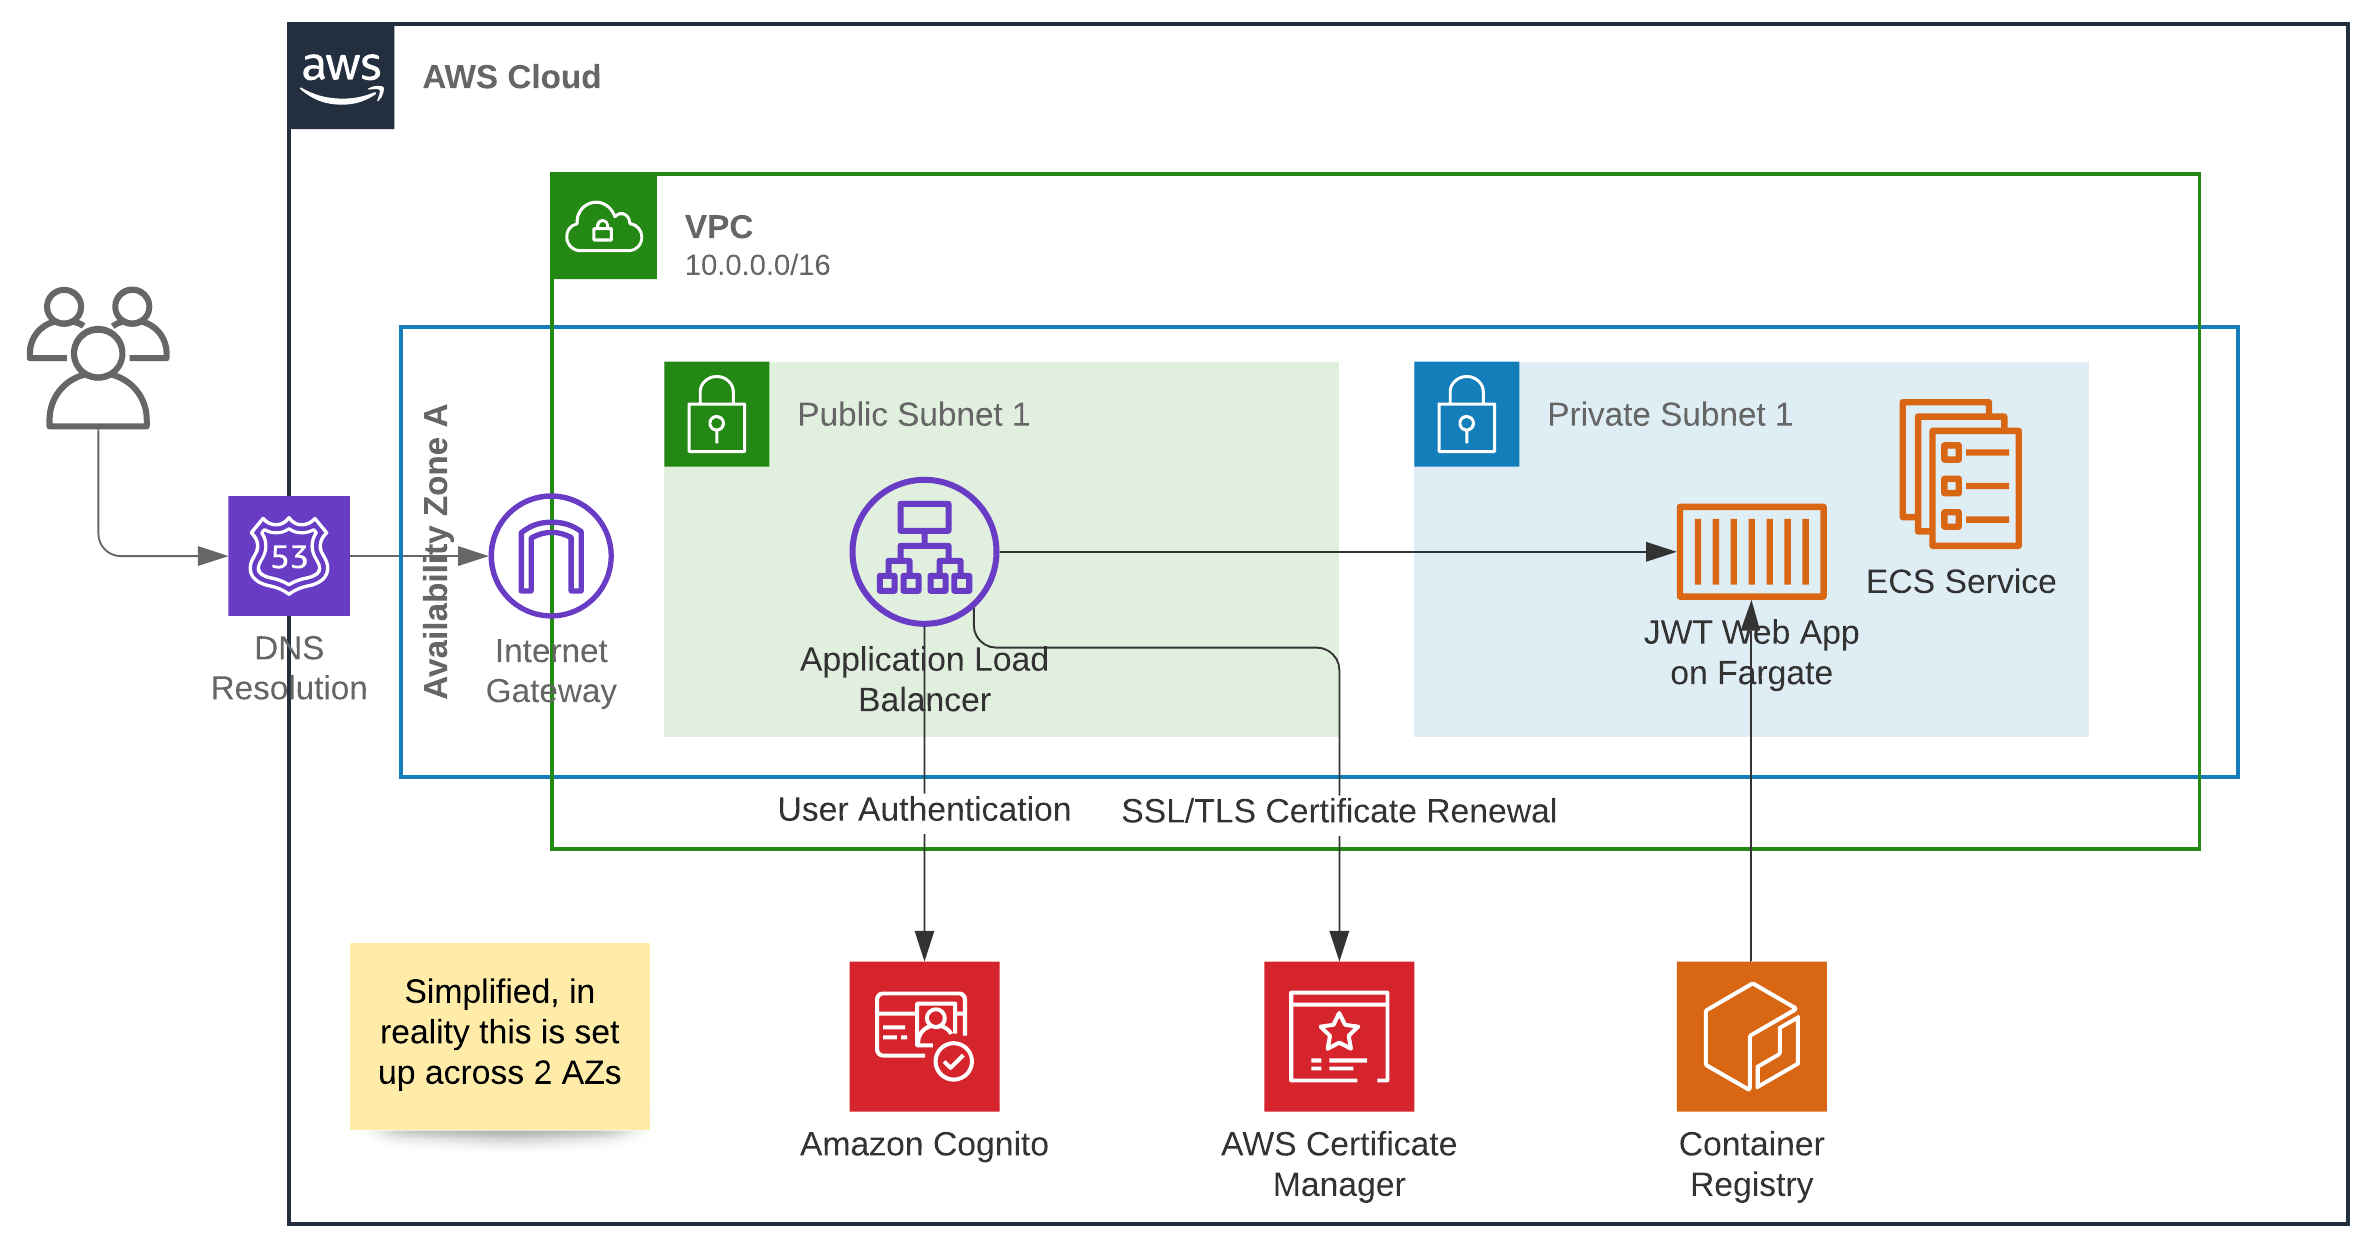This screenshot has height=1242, width=2370.
Task: Select the Public Subnet 1 lock icon
Action: [x=717, y=414]
